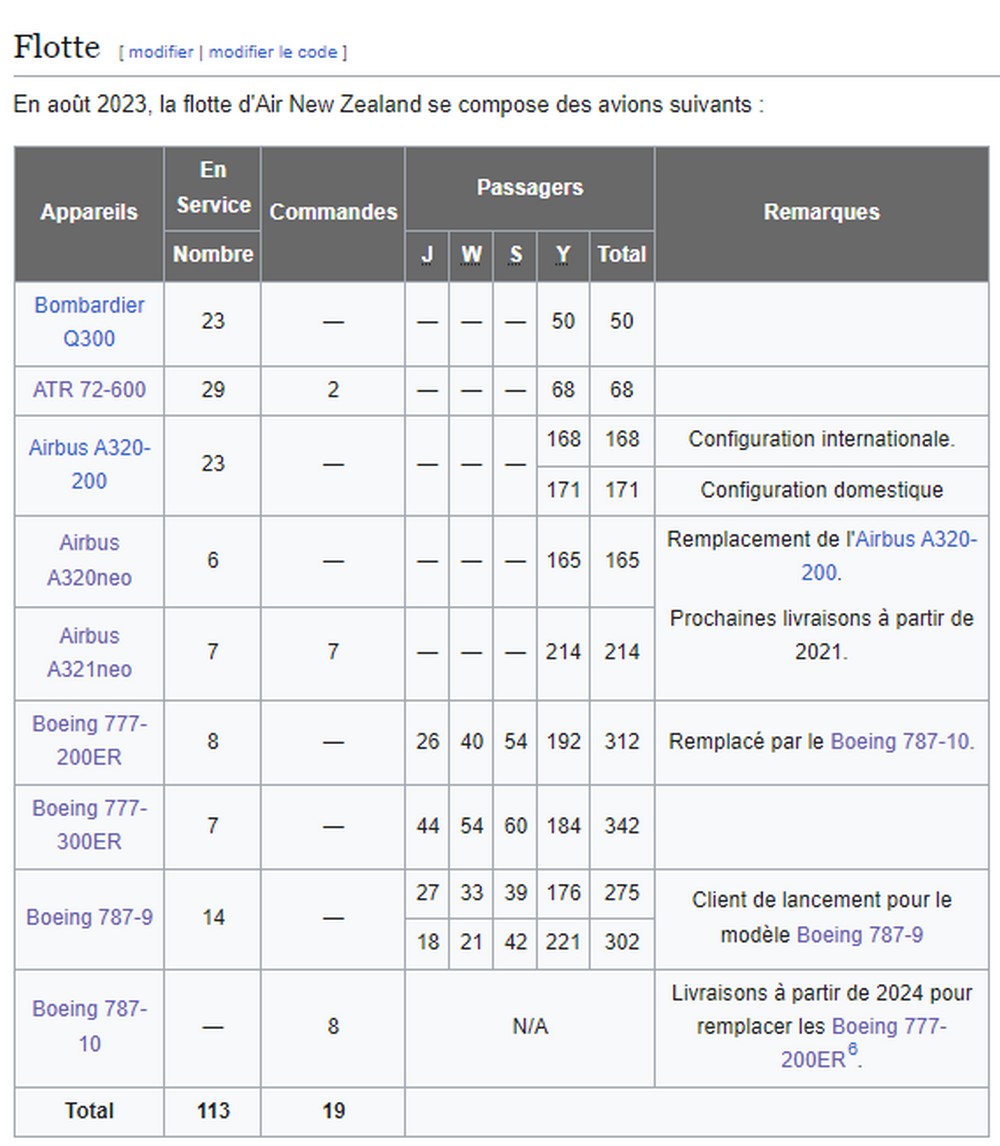Image resolution: width=1000 pixels, height=1146 pixels.
Task: Follow the Airbus A320-200 link in Appareils column
Action: tap(89, 464)
